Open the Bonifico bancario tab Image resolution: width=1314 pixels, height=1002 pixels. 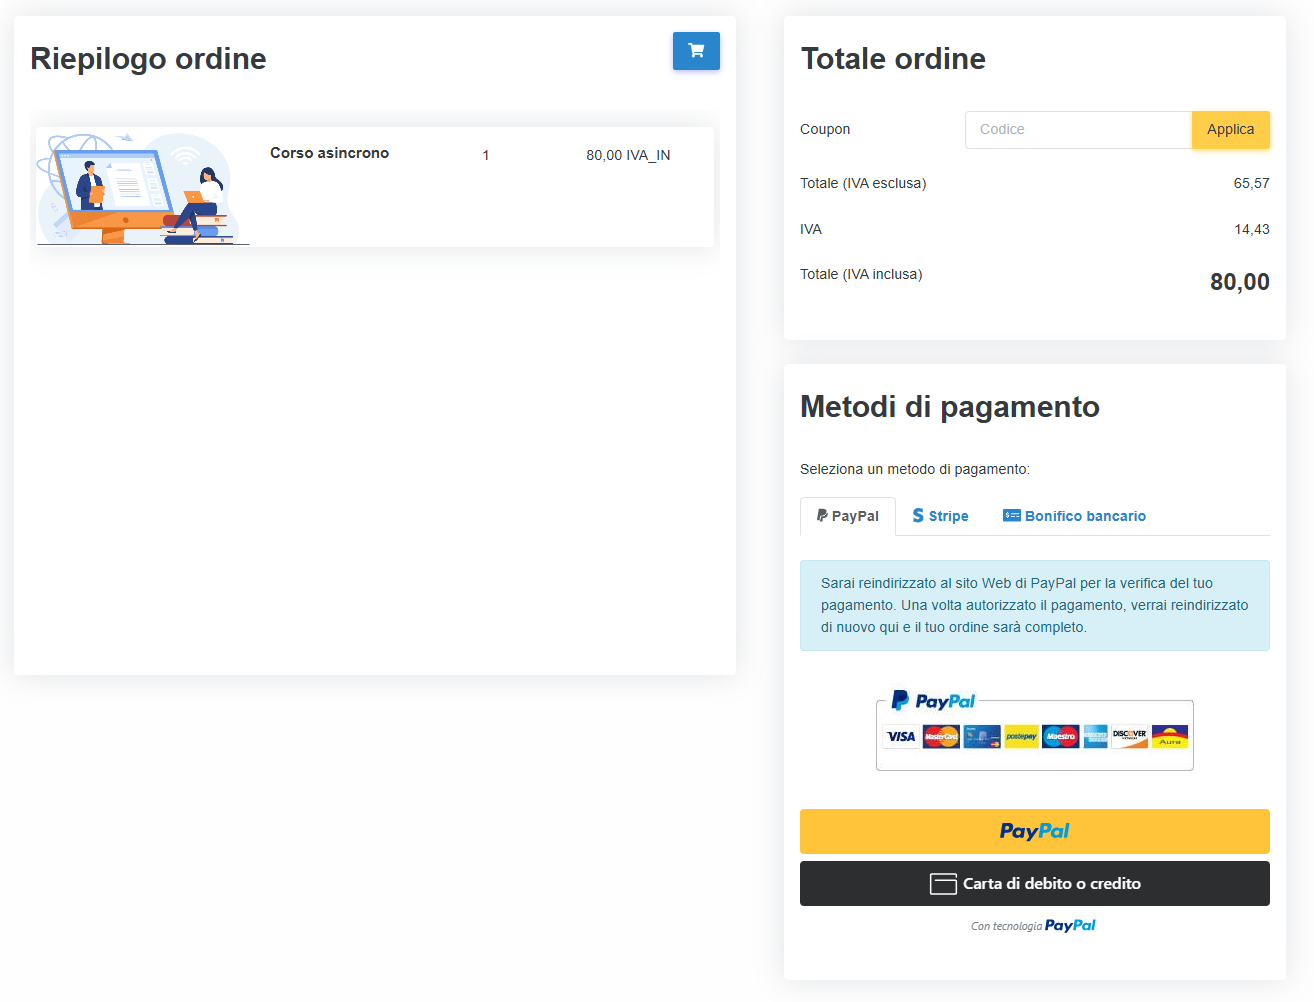click(x=1074, y=516)
